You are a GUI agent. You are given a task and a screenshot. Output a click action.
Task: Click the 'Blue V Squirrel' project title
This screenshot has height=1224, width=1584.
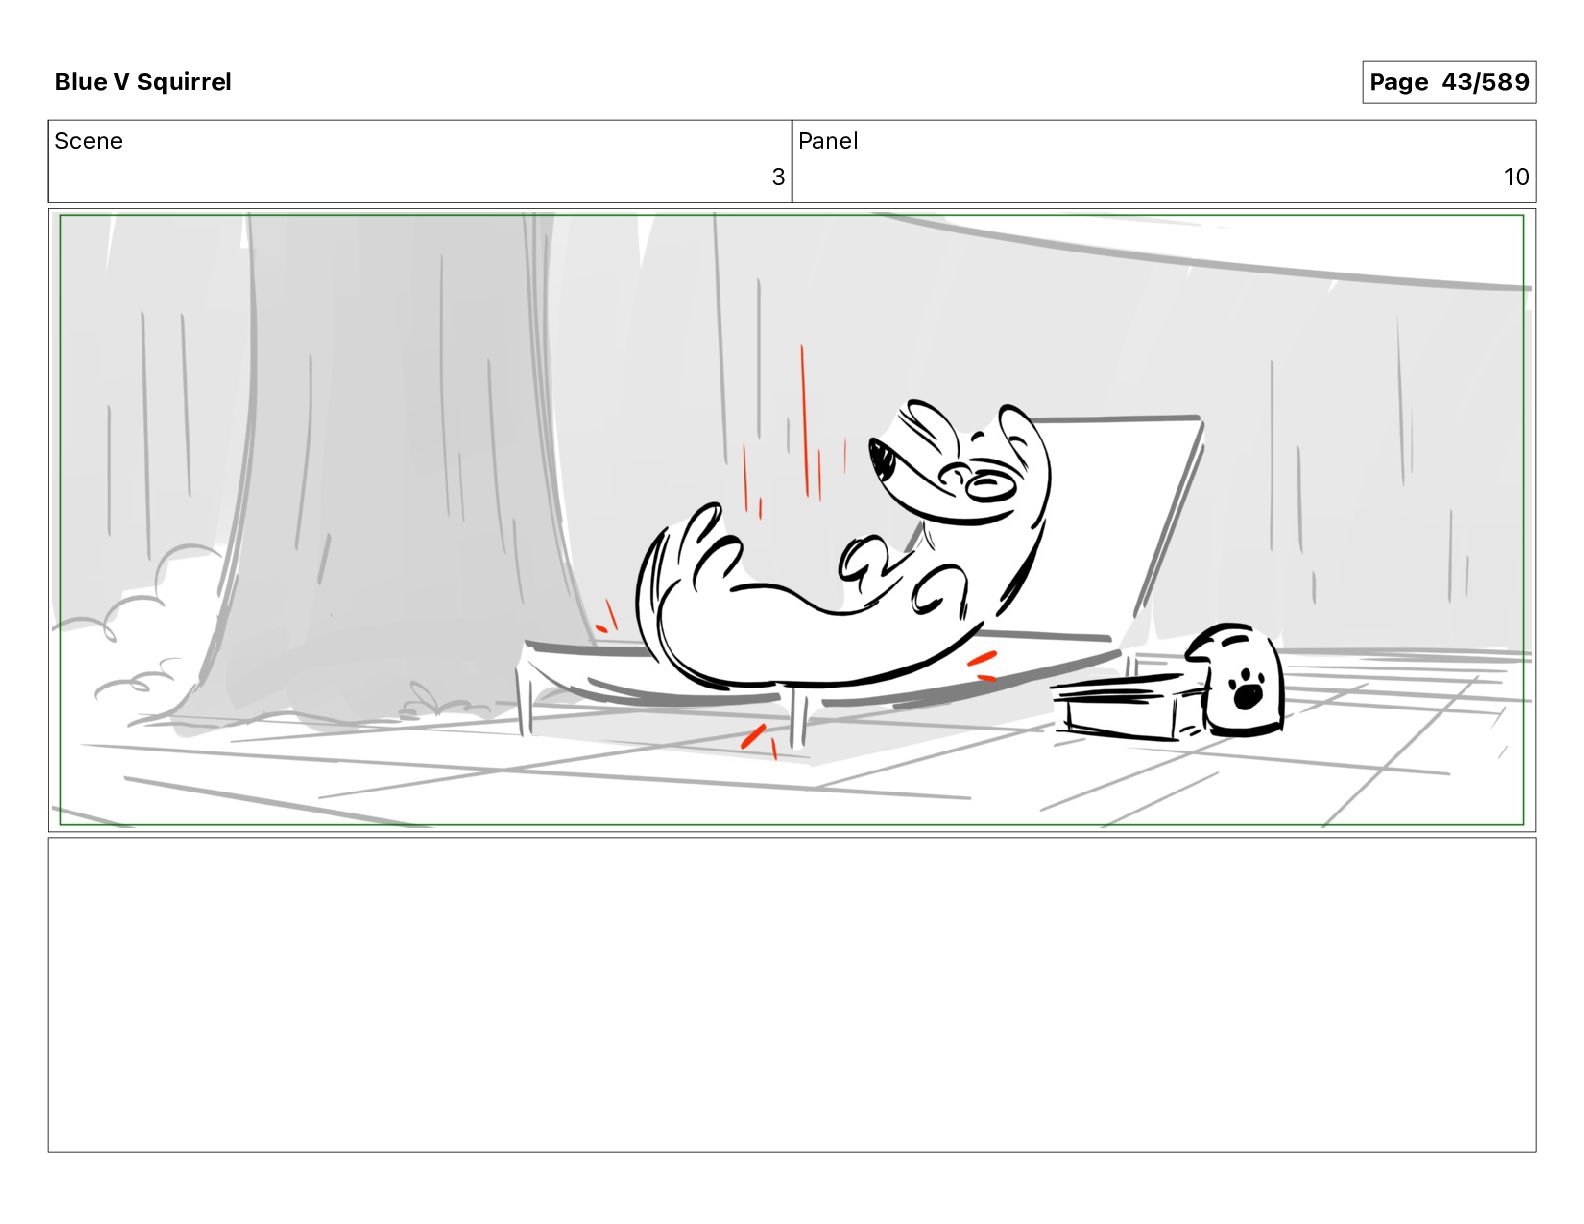click(x=143, y=82)
